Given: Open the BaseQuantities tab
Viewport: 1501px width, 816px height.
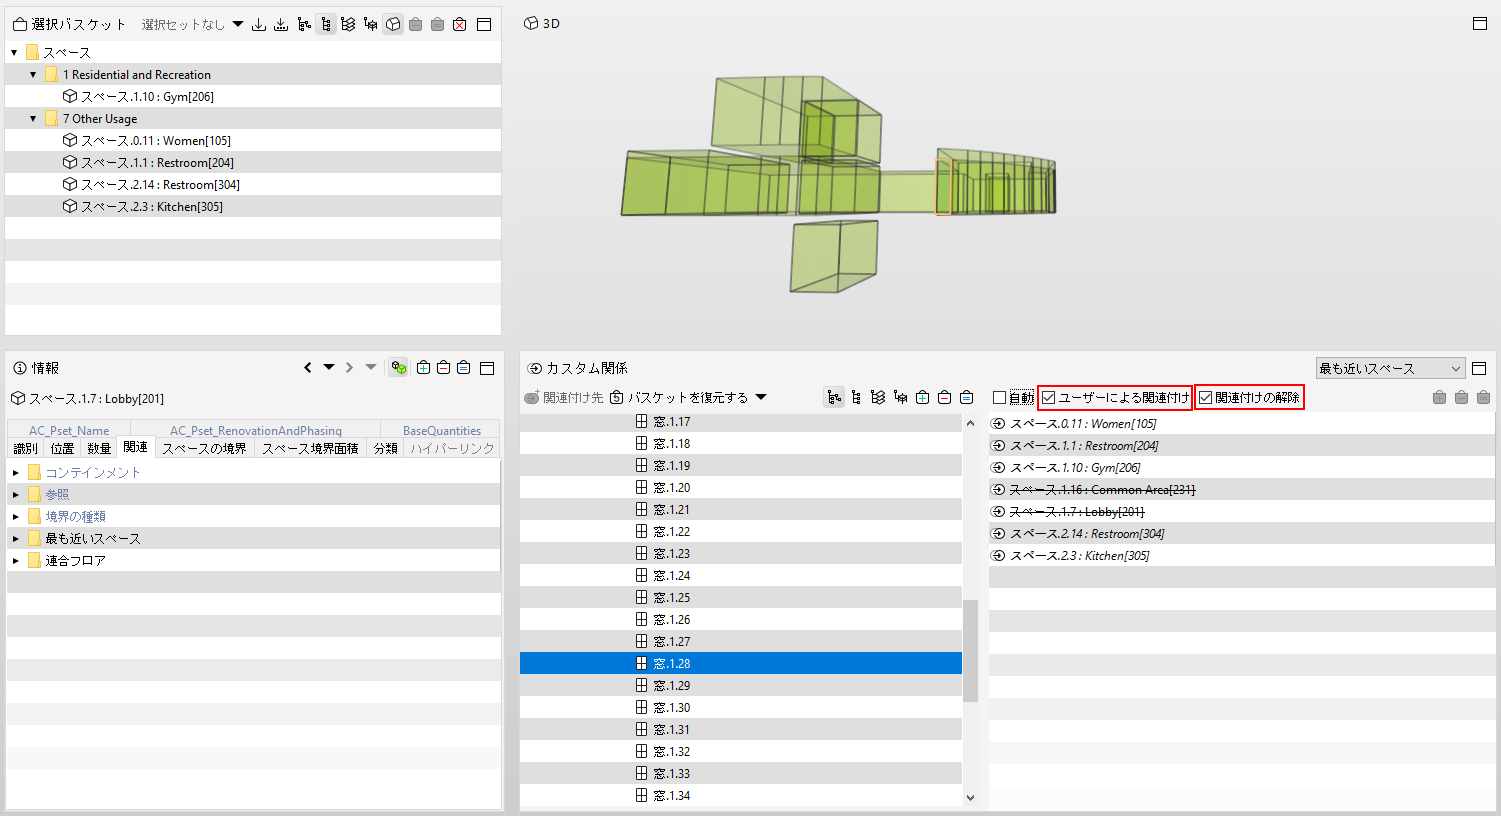Looking at the screenshot, I should click(x=442, y=431).
